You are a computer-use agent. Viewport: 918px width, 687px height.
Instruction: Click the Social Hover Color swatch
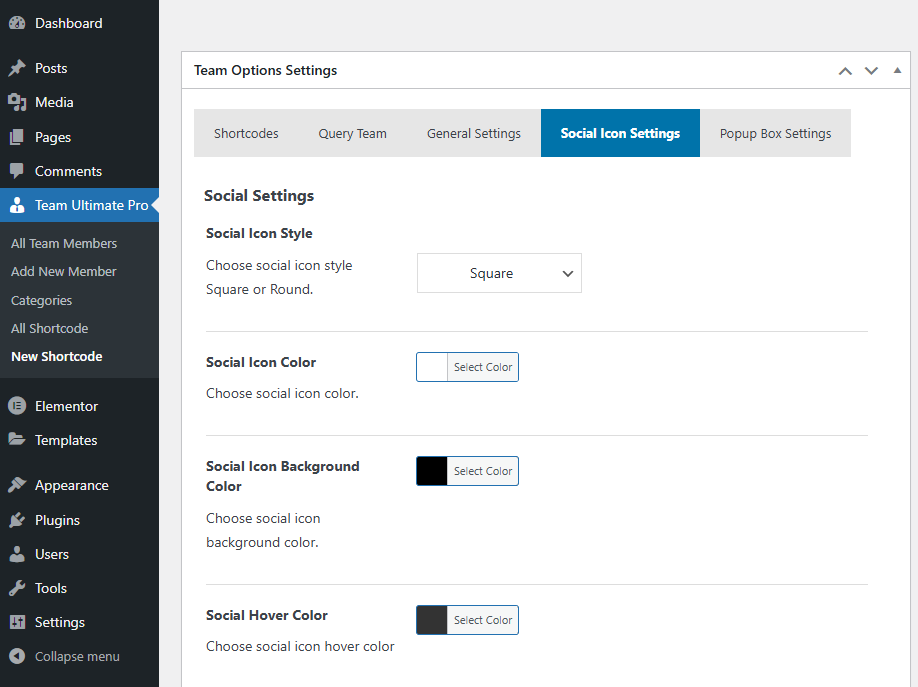pyautogui.click(x=432, y=620)
